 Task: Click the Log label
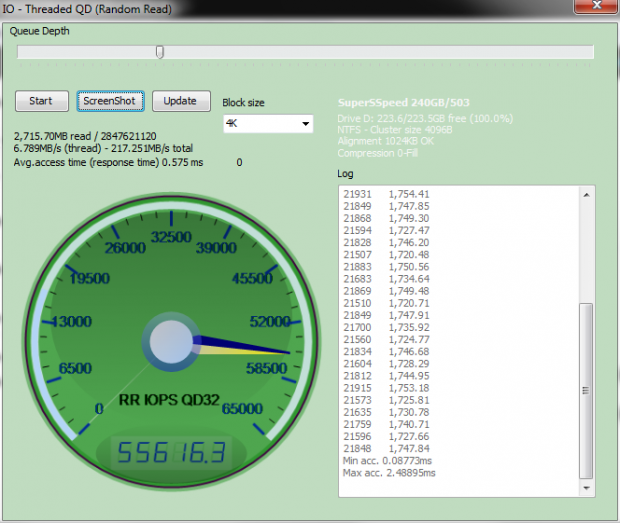point(345,174)
